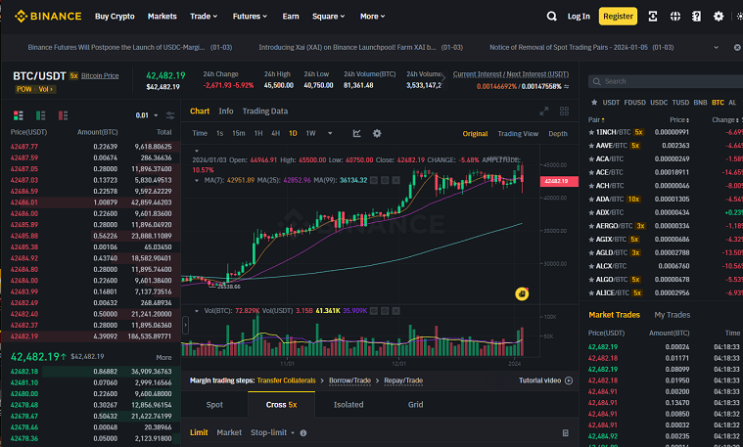Open the language globe icon
Viewport: 743px width, 447px height.
click(675, 16)
